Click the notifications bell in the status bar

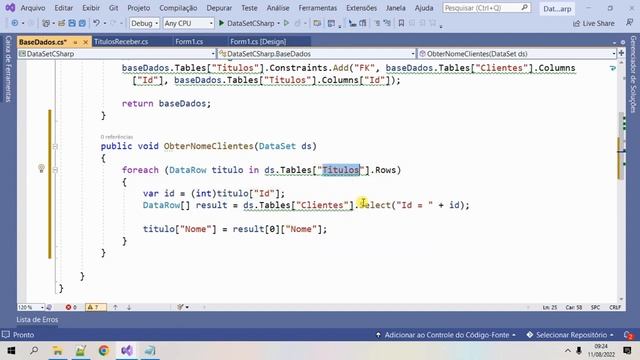pos(629,335)
